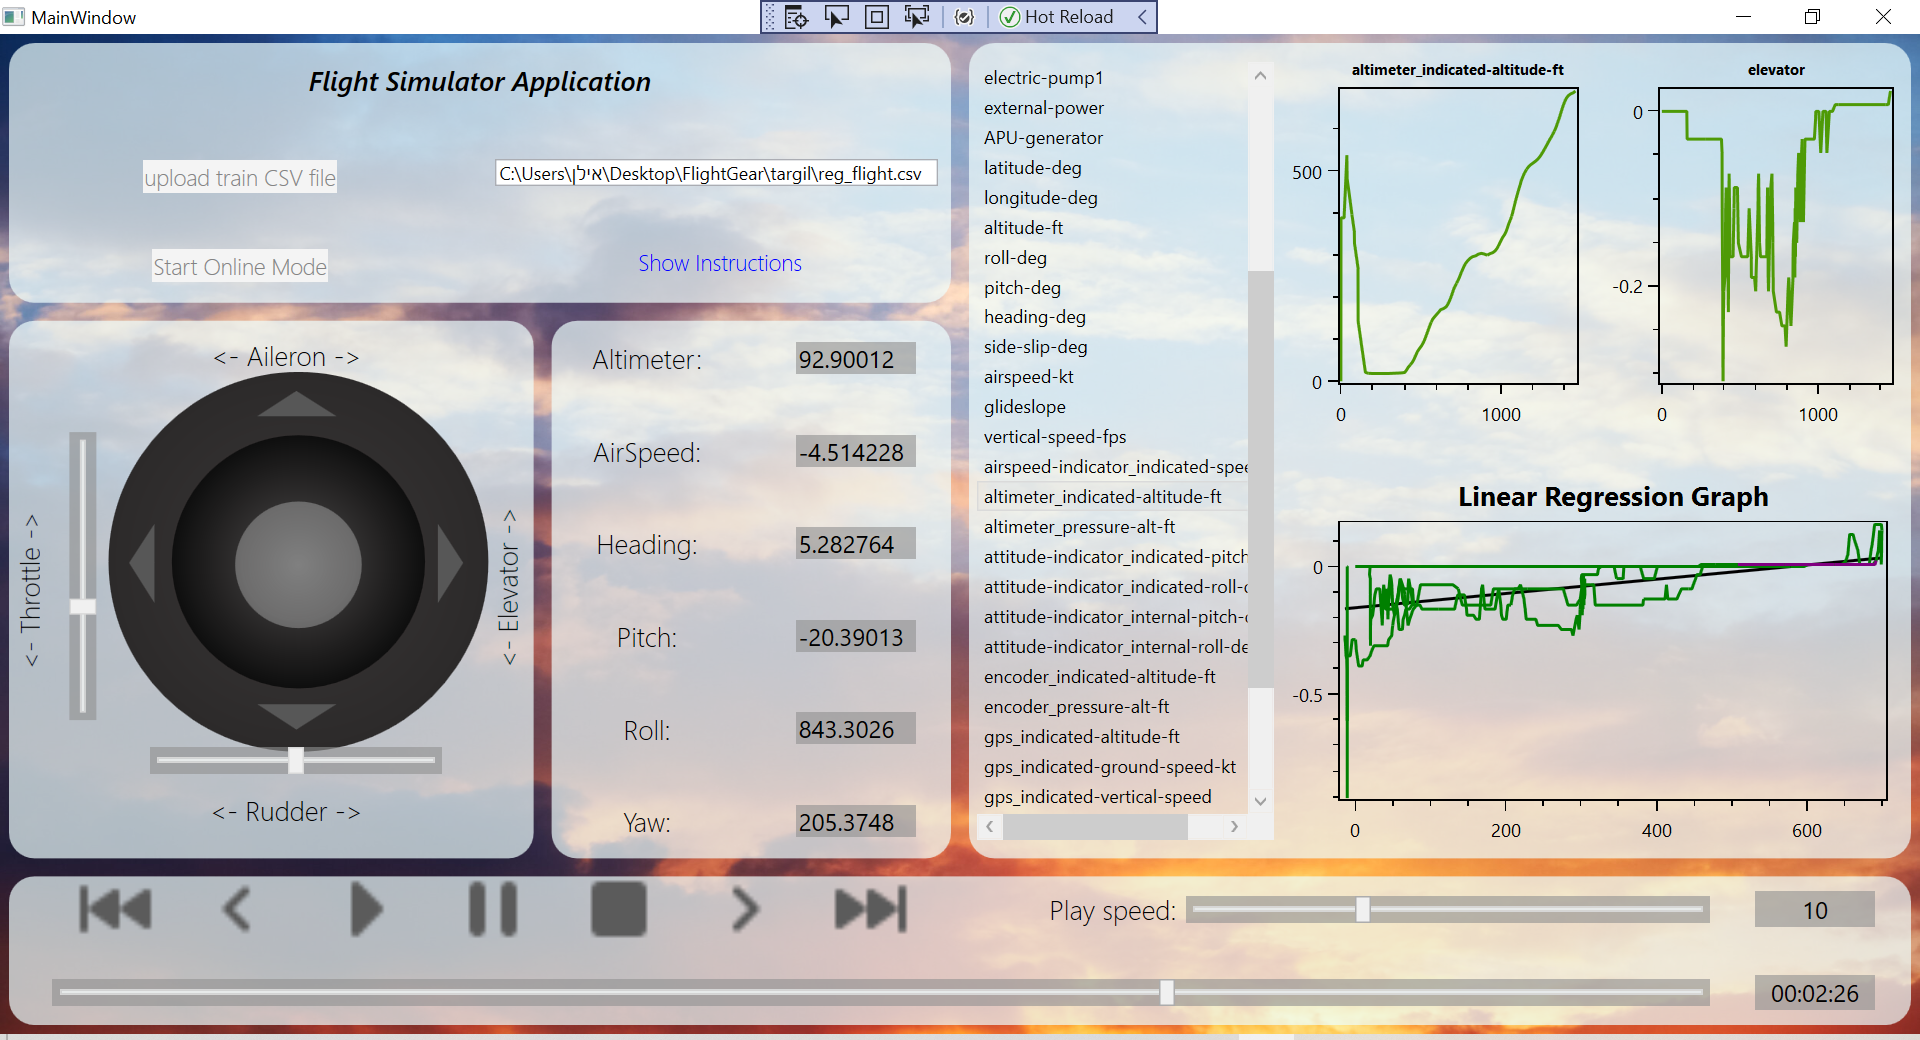The height and width of the screenshot is (1040, 1920).
Task: Click the Start Online Mode button
Action: [x=240, y=267]
